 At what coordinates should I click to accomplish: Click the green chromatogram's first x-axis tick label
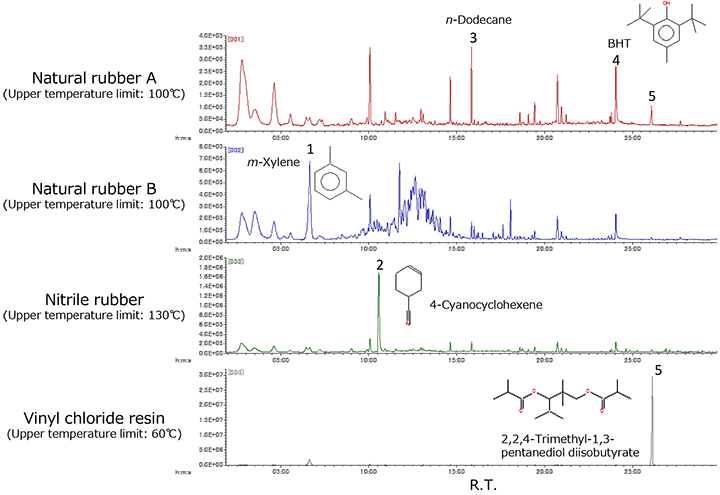click(281, 360)
